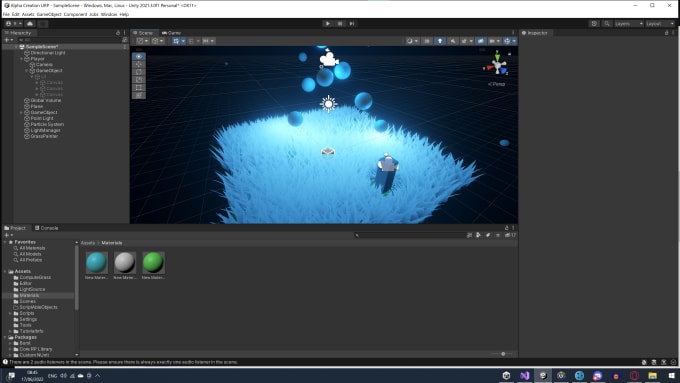This screenshot has width=680, height=383.
Task: Open Project panel plus create dropdown
Action: (9, 235)
